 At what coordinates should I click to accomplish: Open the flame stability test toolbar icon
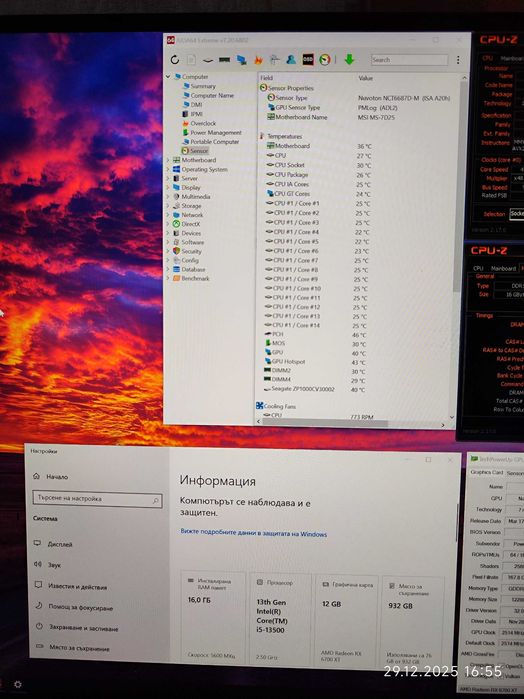click(x=258, y=59)
